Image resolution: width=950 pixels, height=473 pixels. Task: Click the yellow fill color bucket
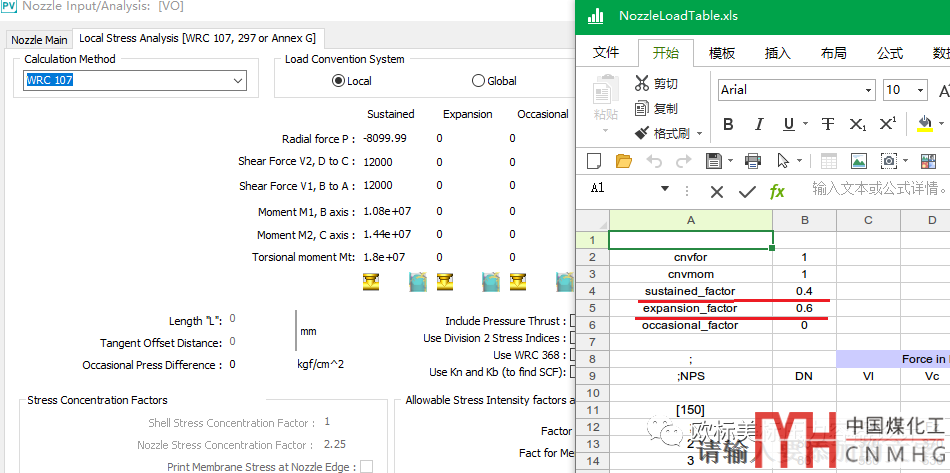tap(925, 124)
